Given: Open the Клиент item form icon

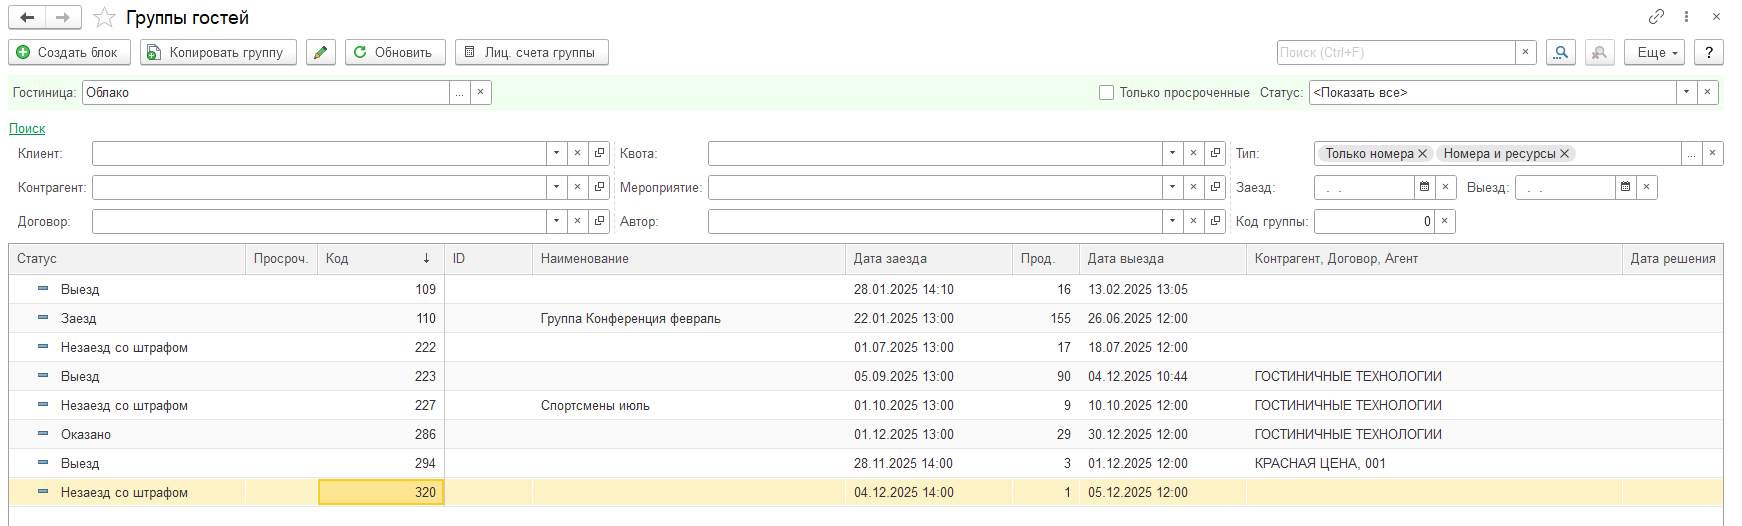Looking at the screenshot, I should [x=599, y=153].
